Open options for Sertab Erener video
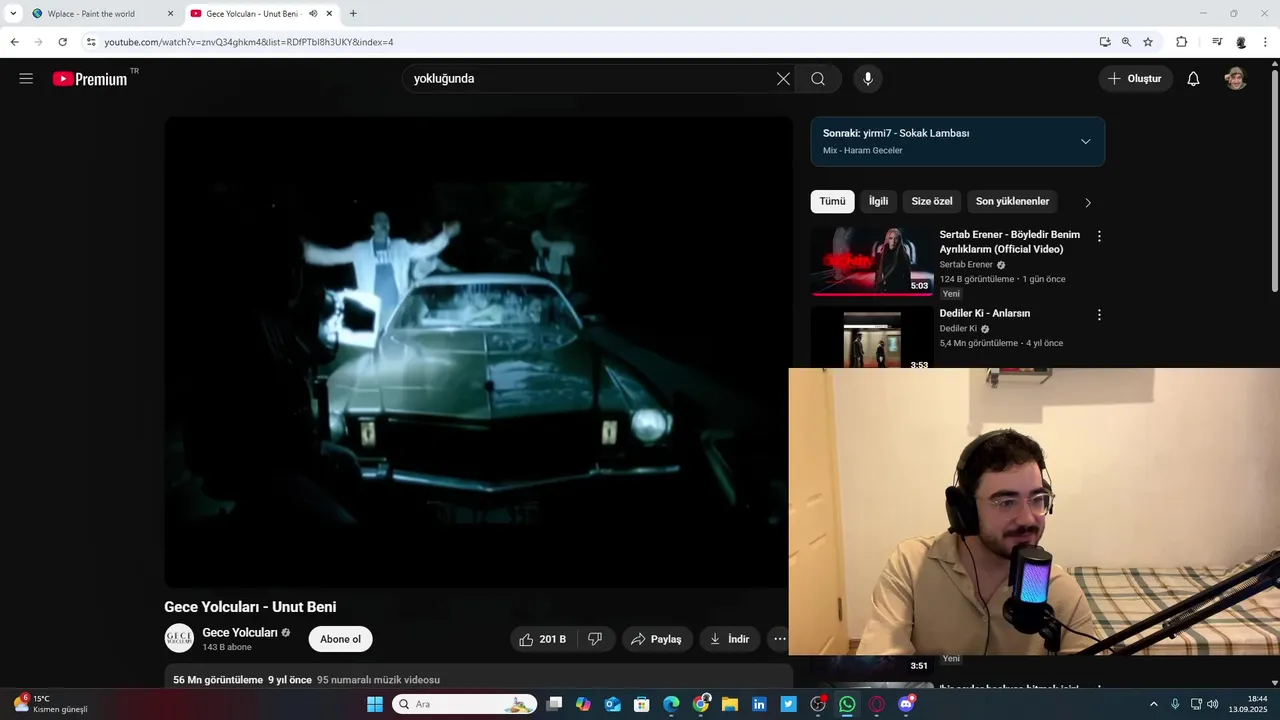1280x720 pixels. click(x=1099, y=236)
